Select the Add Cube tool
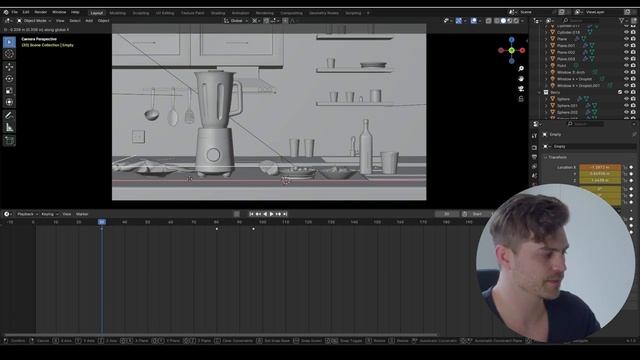The image size is (640, 360). (x=9, y=141)
